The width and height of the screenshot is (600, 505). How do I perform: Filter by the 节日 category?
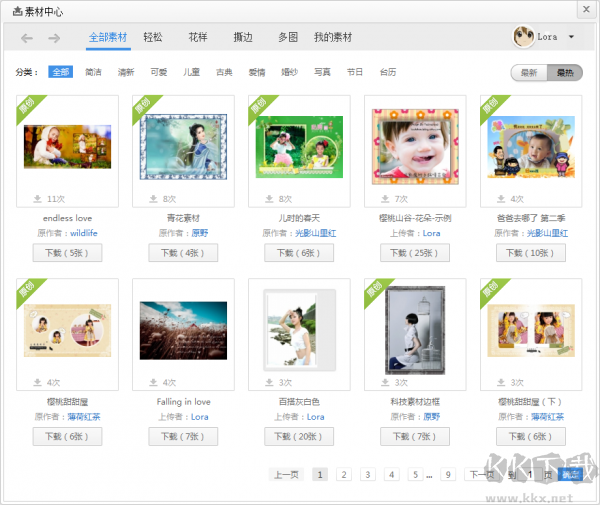click(x=355, y=72)
